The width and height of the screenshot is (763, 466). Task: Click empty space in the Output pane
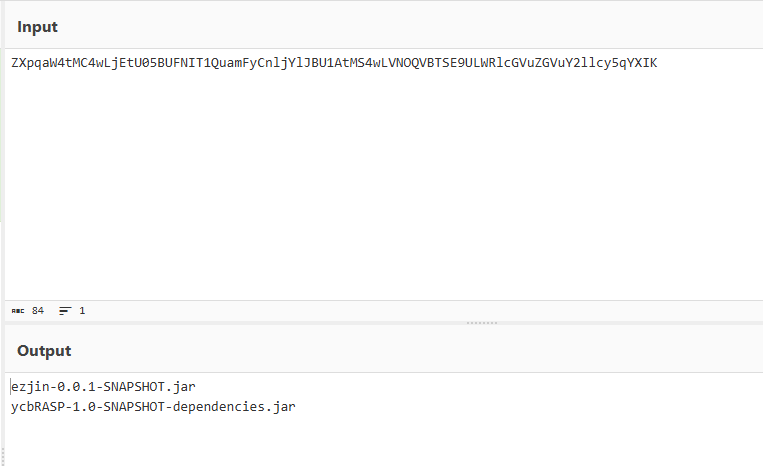[x=500, y=435]
